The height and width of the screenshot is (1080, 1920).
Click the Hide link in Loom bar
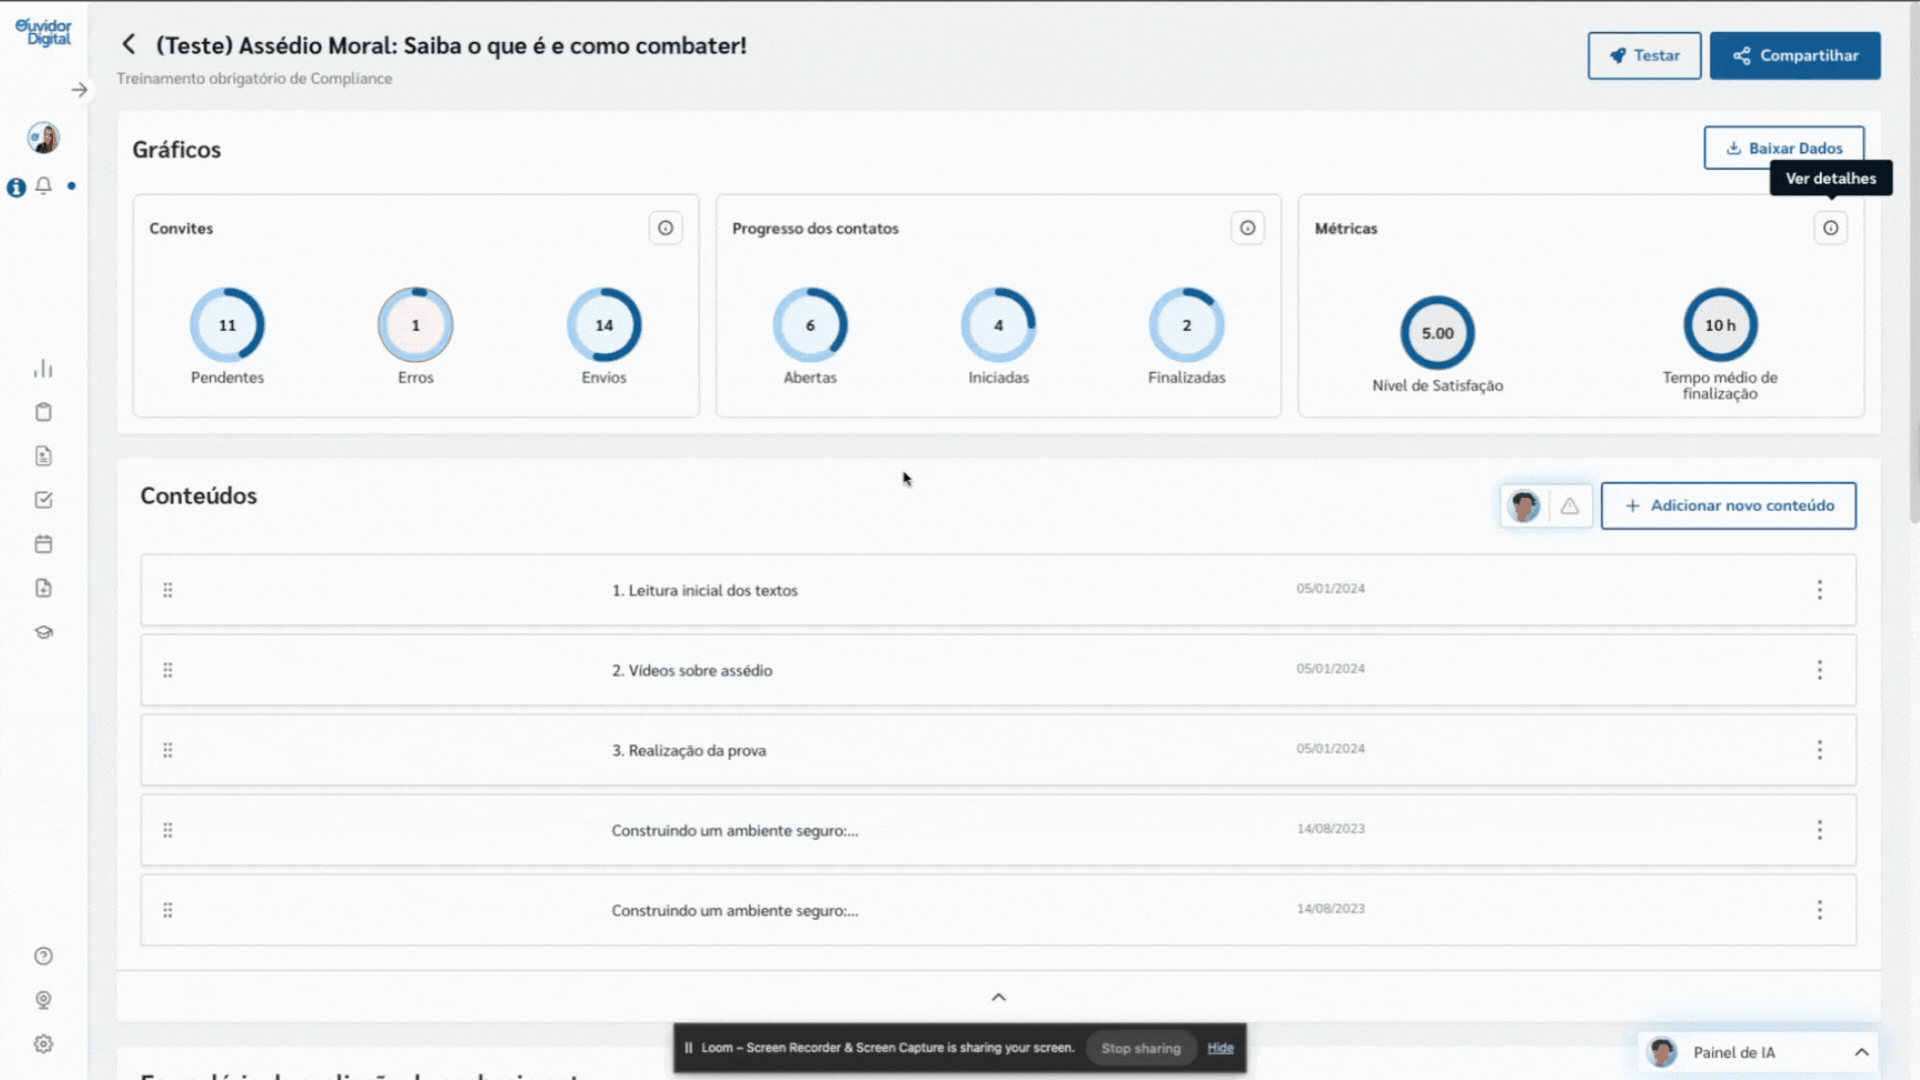(x=1220, y=1048)
